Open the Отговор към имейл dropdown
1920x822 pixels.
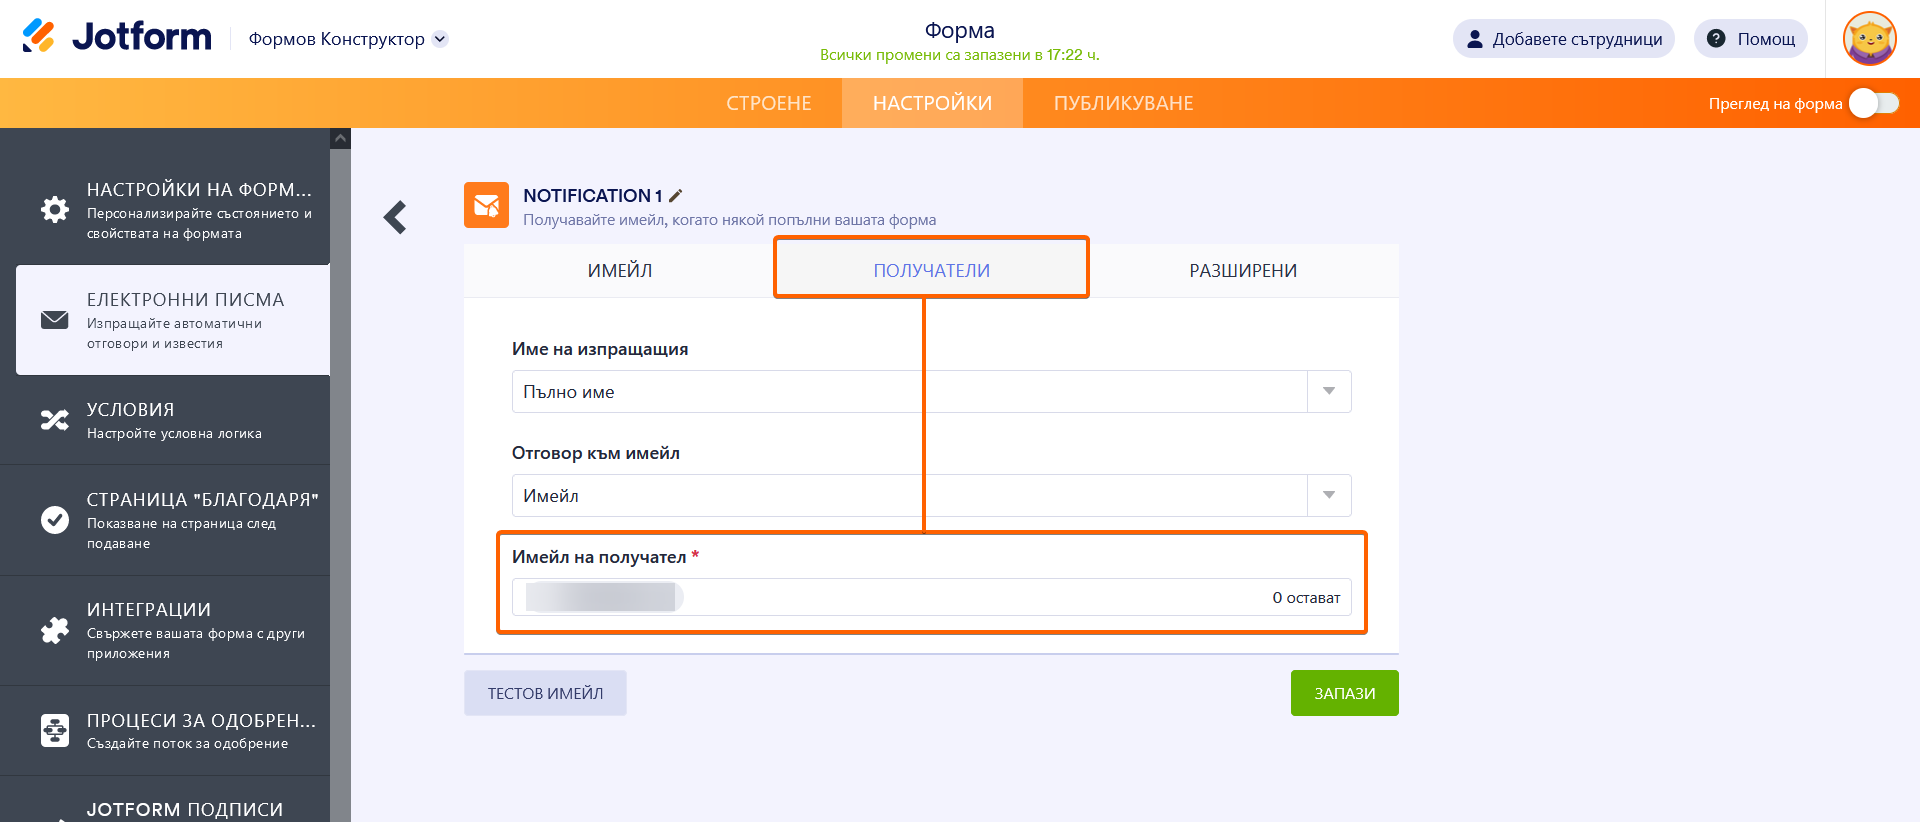point(1329,496)
